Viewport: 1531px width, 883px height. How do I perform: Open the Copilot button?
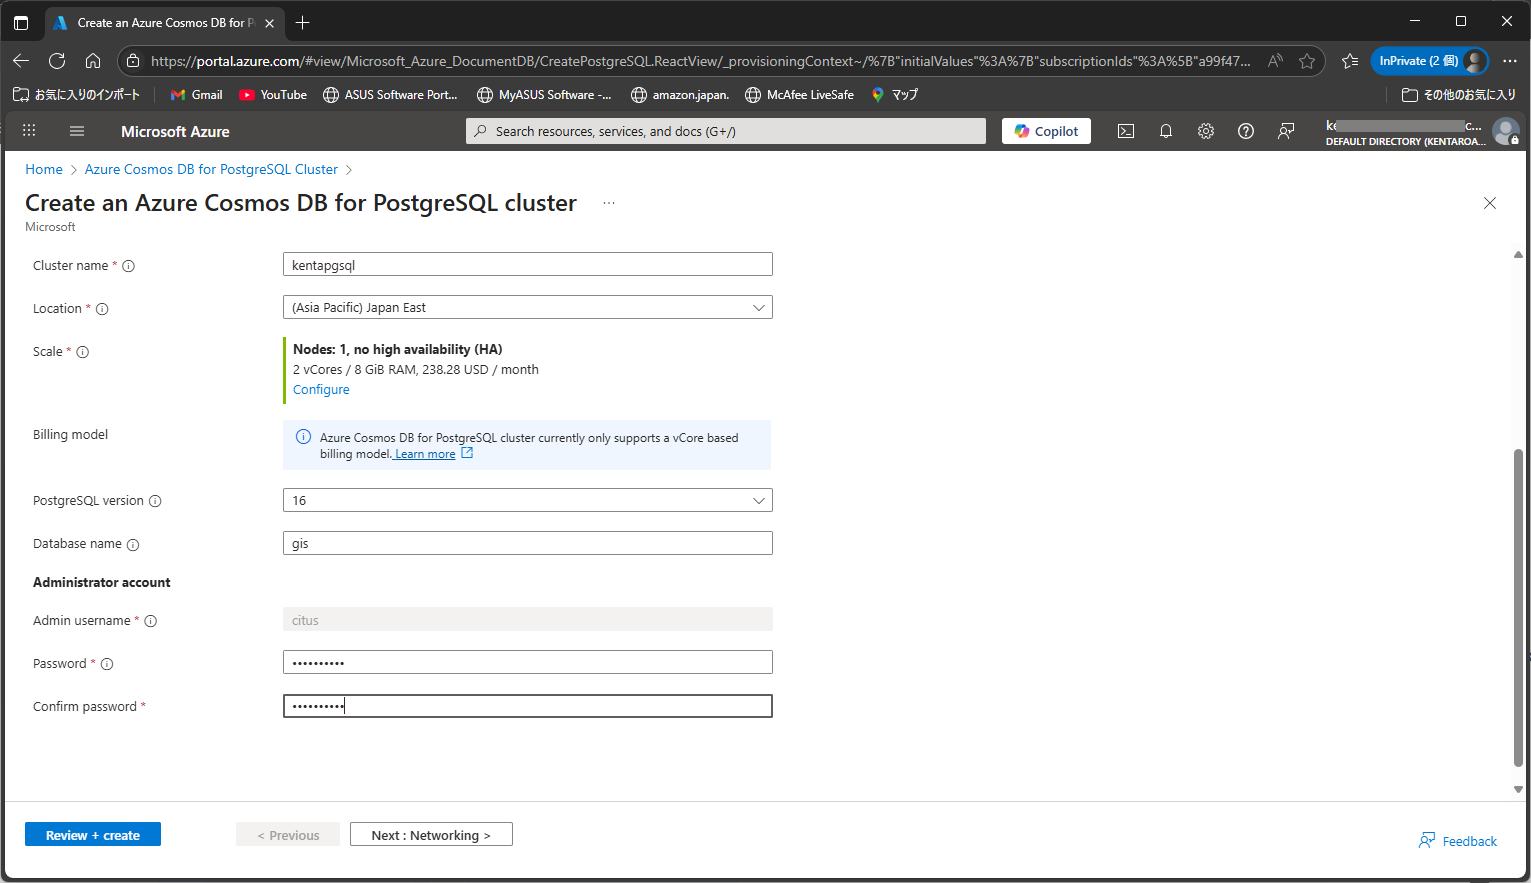[1046, 131]
